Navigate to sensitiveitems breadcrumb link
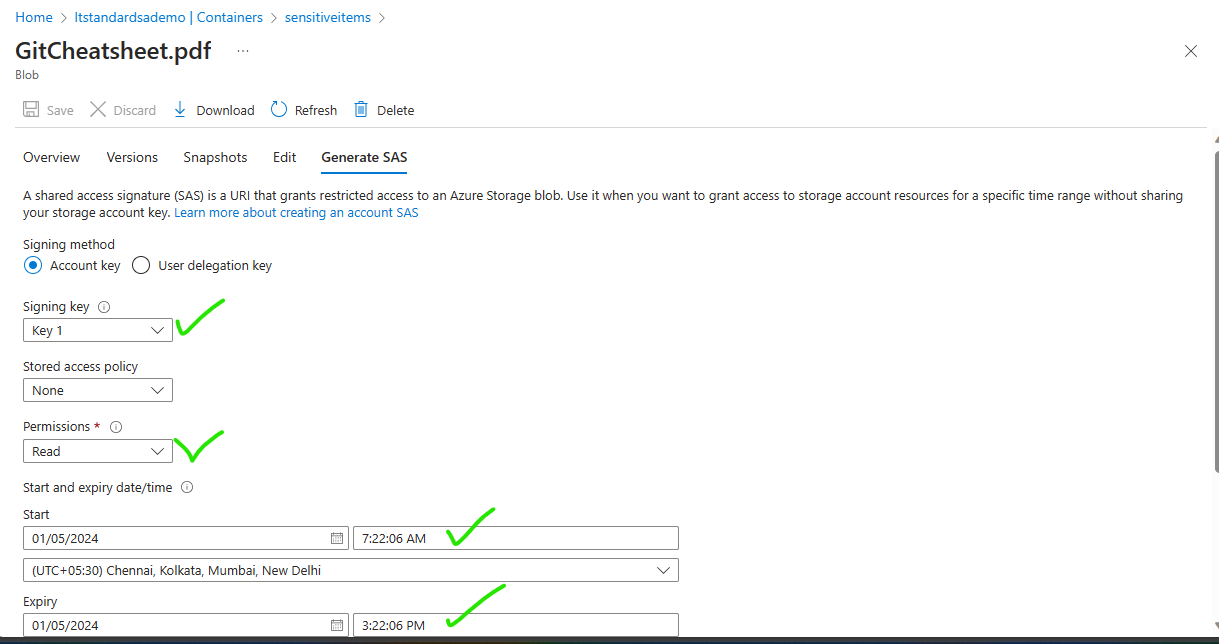This screenshot has width=1219, height=644. [x=327, y=17]
